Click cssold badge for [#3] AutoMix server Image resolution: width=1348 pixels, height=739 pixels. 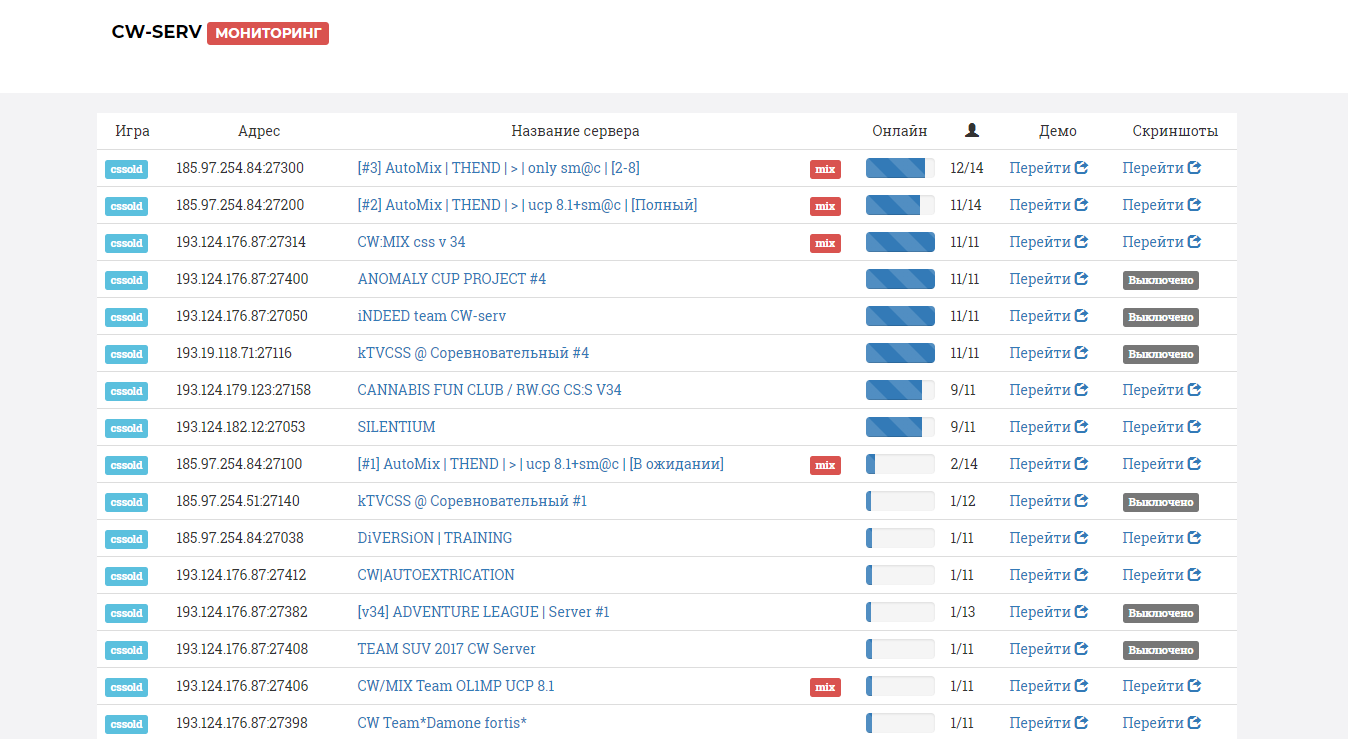[126, 169]
